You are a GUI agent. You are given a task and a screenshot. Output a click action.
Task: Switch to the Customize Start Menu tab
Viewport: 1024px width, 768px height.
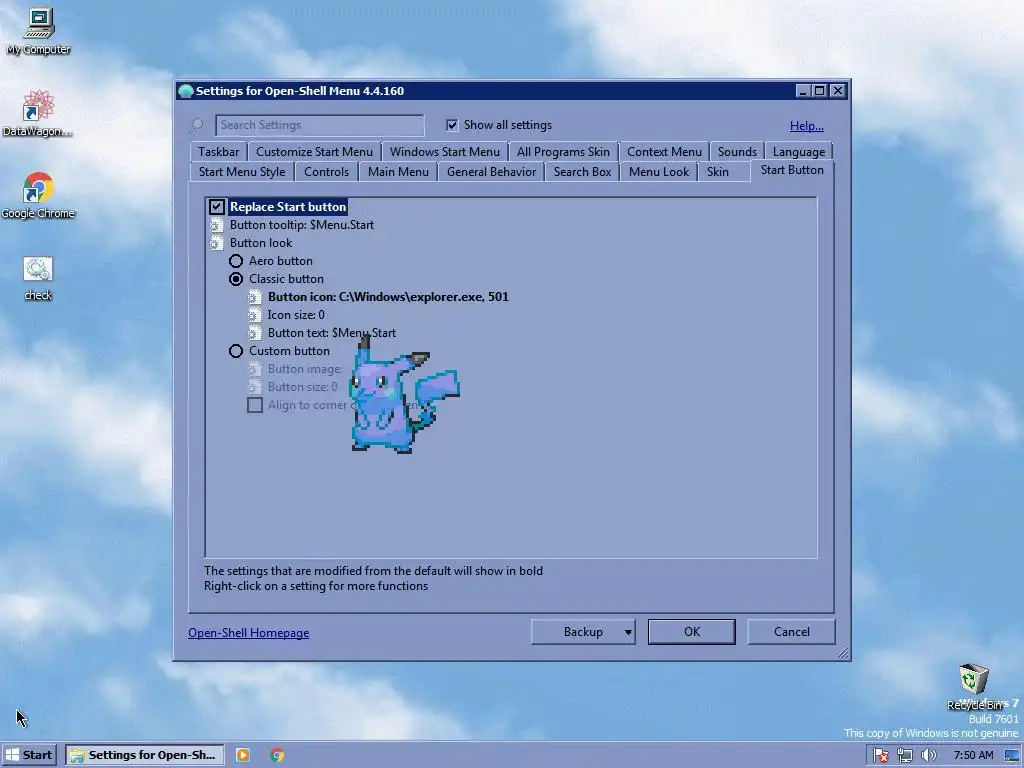click(x=314, y=152)
